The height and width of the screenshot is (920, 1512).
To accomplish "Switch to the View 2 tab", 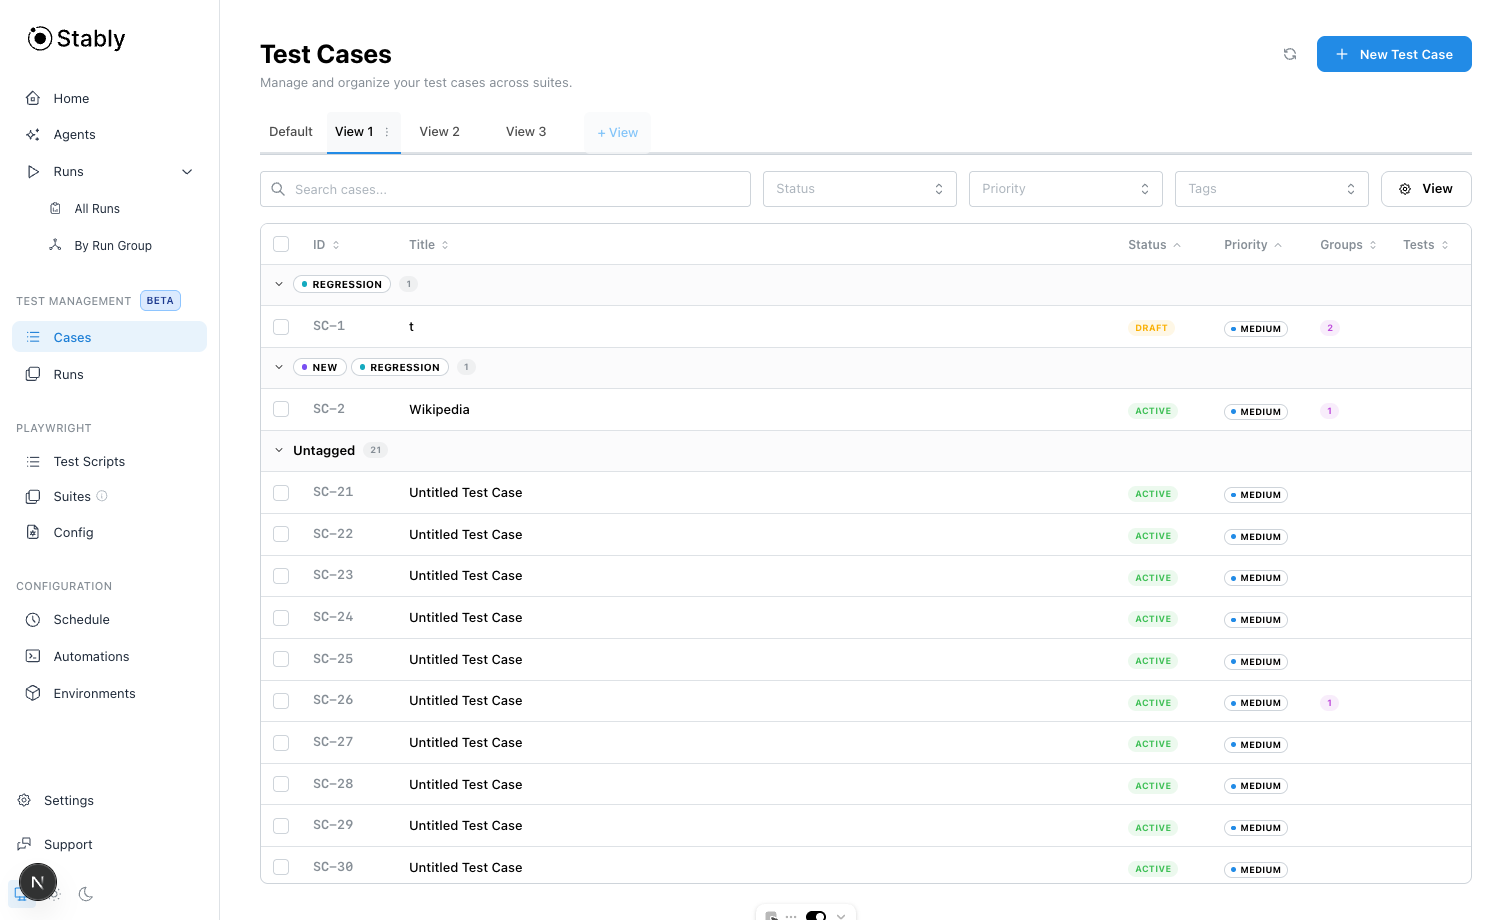I will click(439, 131).
